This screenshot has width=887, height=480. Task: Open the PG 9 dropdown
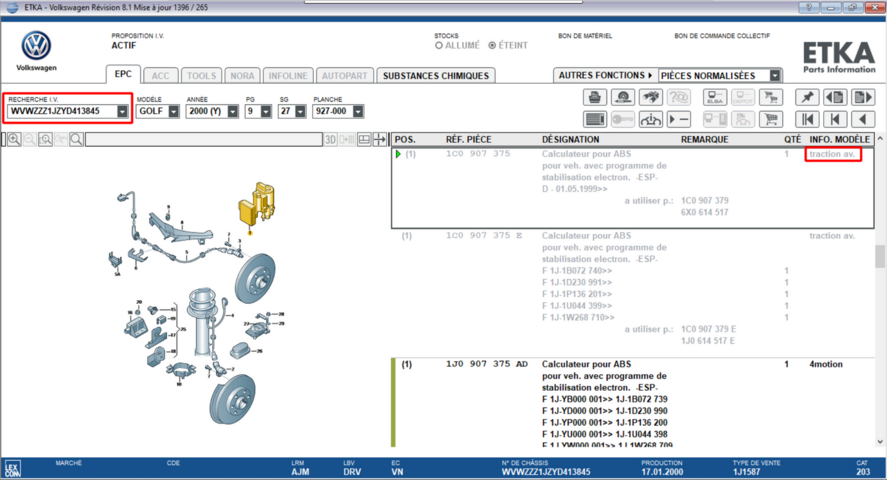click(x=266, y=111)
